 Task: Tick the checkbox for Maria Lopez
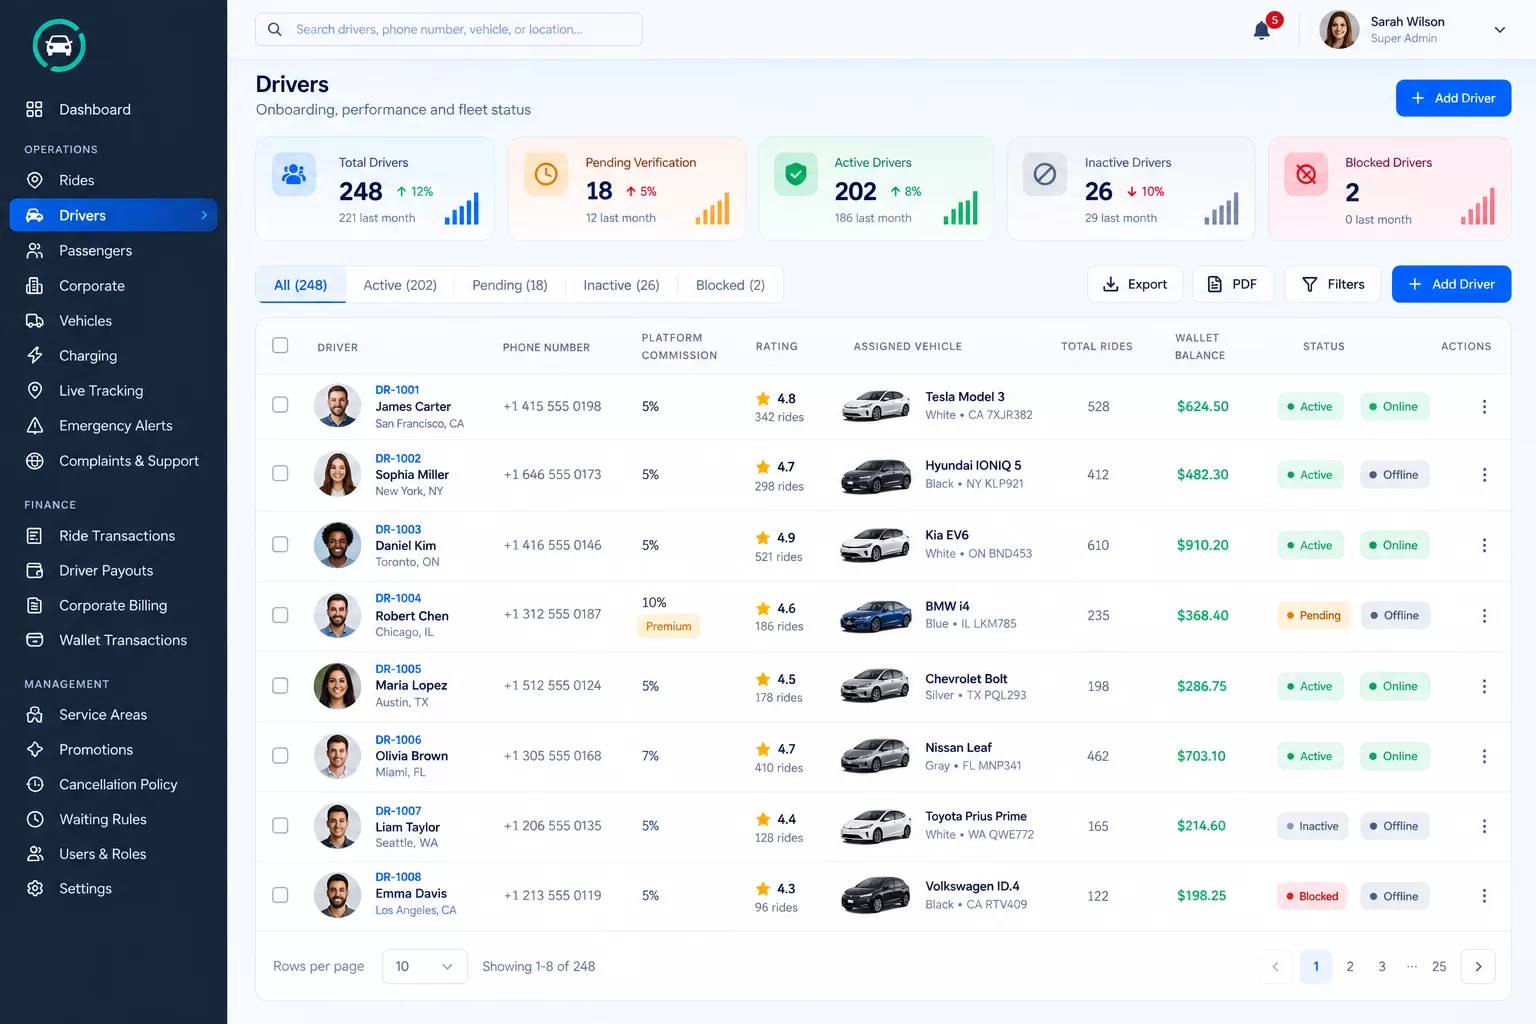tap(280, 685)
